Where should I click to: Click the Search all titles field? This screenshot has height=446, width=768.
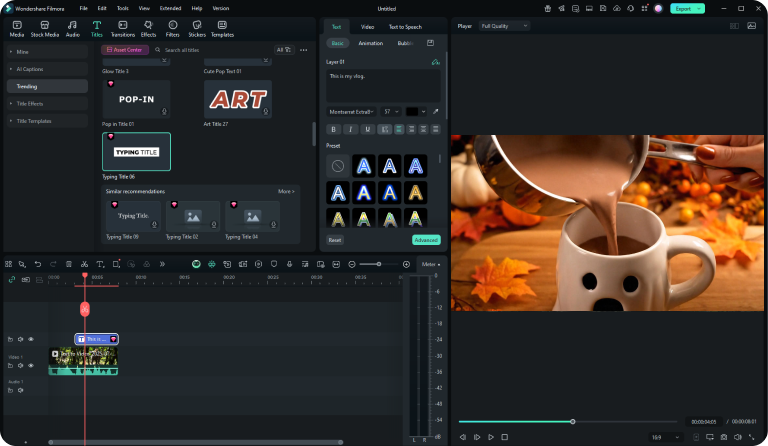coord(211,50)
